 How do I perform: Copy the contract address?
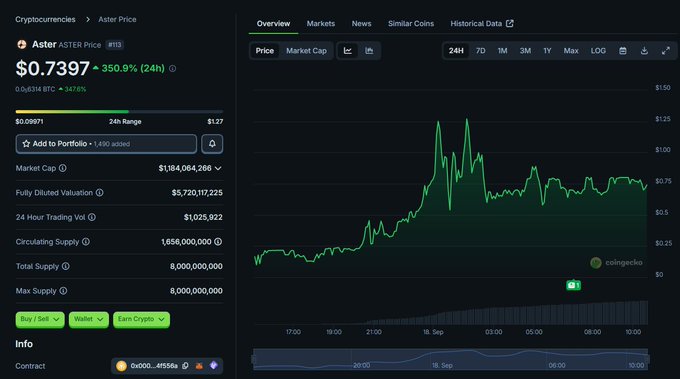coord(186,366)
